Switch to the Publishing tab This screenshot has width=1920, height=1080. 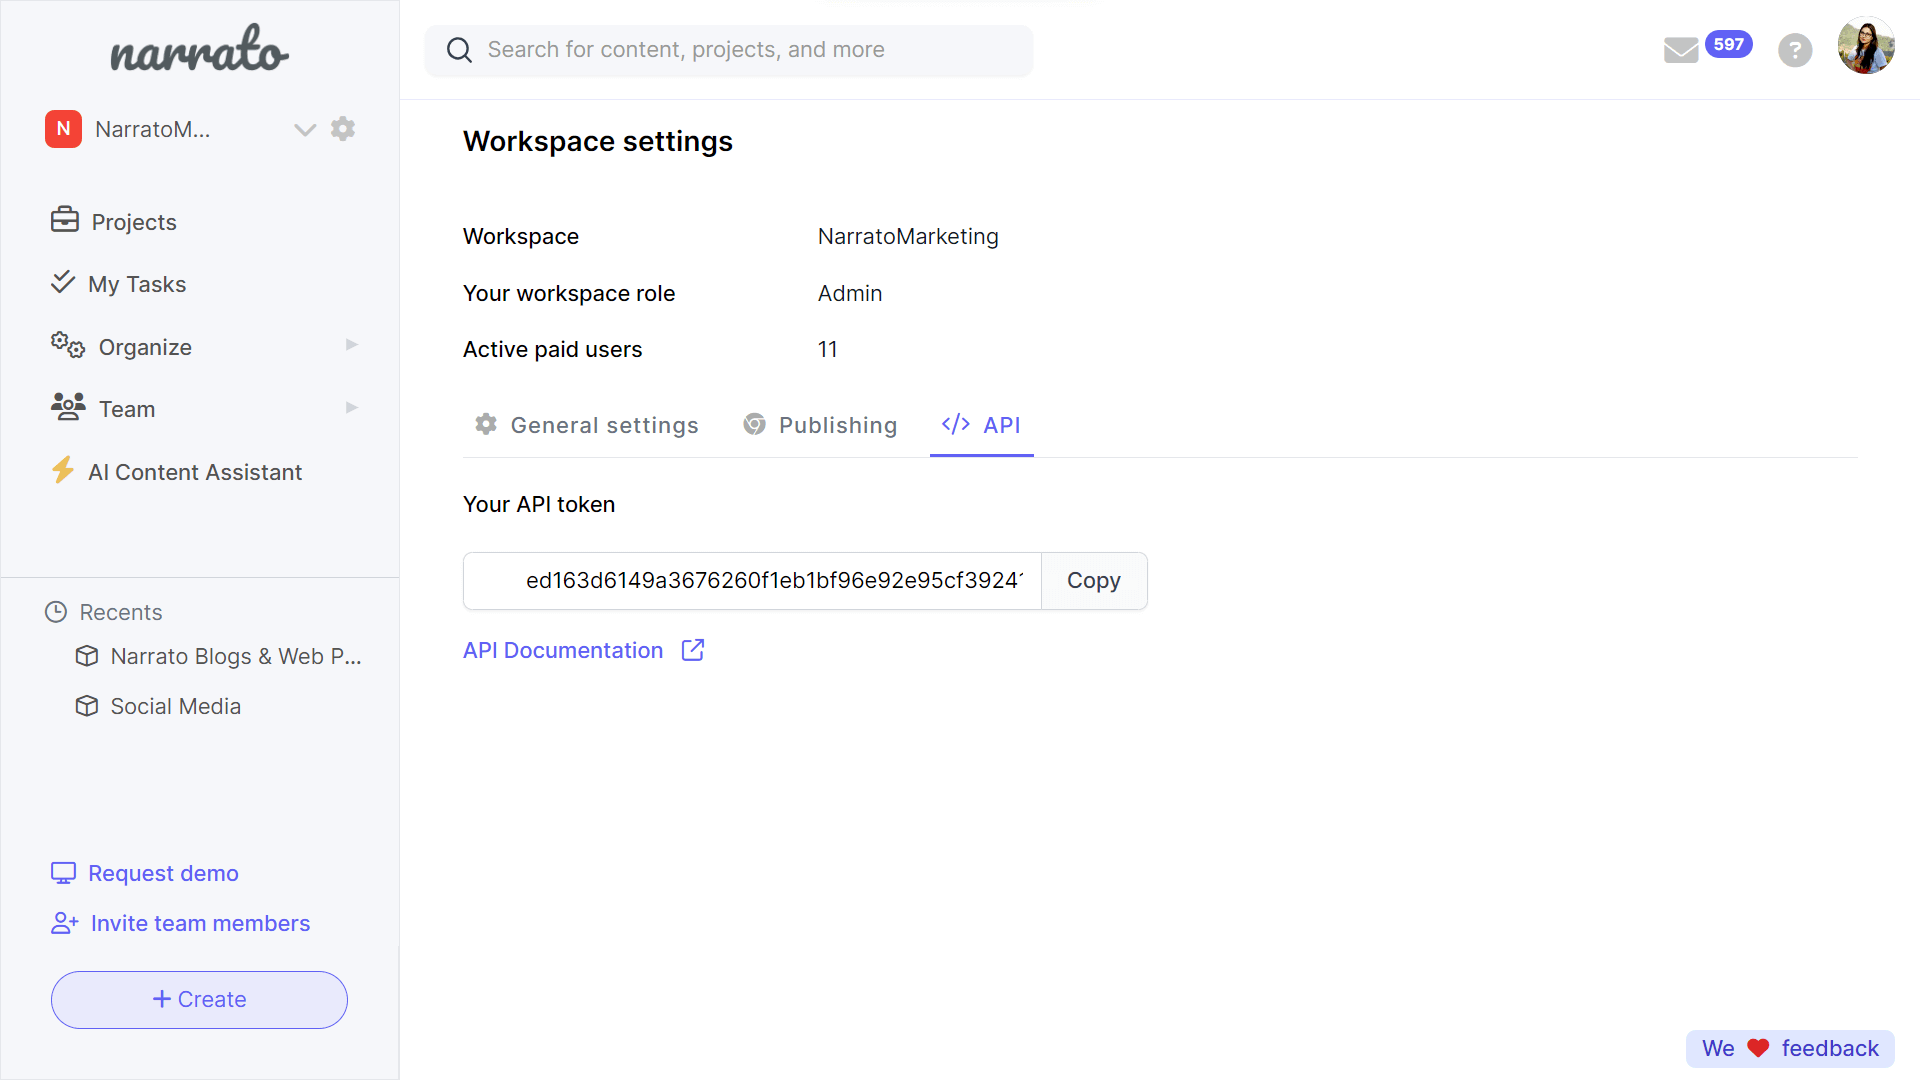click(x=820, y=425)
